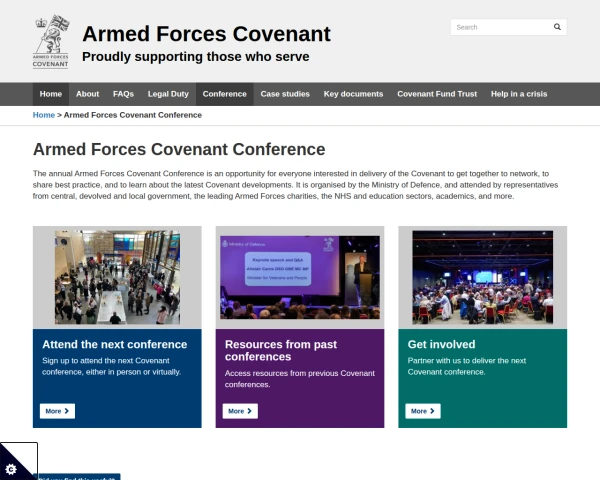Open Case studies from the nav bar
The height and width of the screenshot is (480, 600).
pyautogui.click(x=285, y=94)
